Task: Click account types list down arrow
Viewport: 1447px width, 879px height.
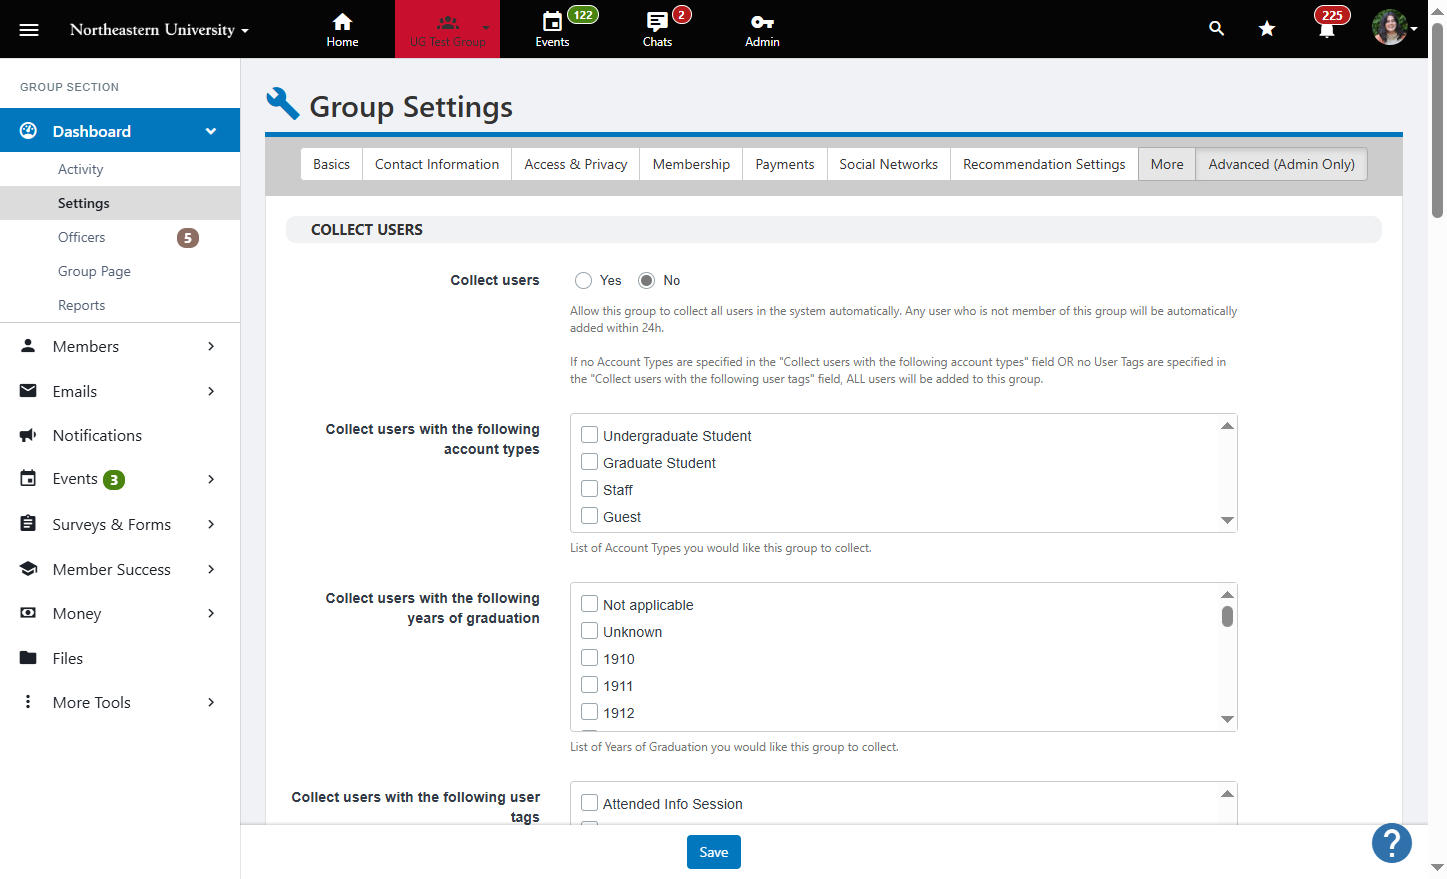Action: coord(1227,521)
